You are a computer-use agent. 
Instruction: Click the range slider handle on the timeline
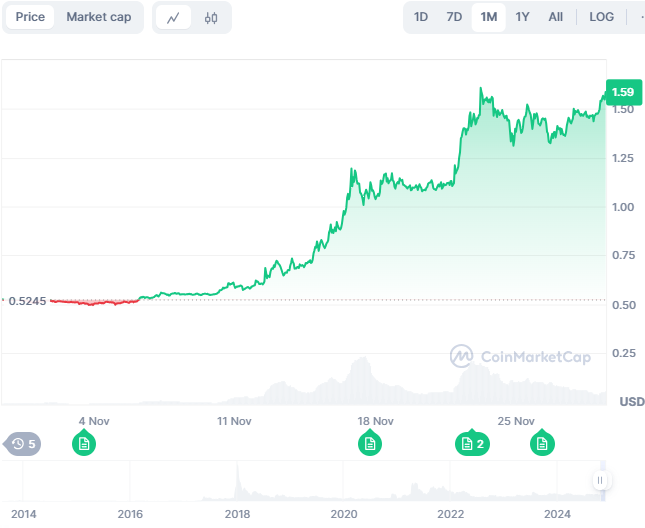coord(600,480)
